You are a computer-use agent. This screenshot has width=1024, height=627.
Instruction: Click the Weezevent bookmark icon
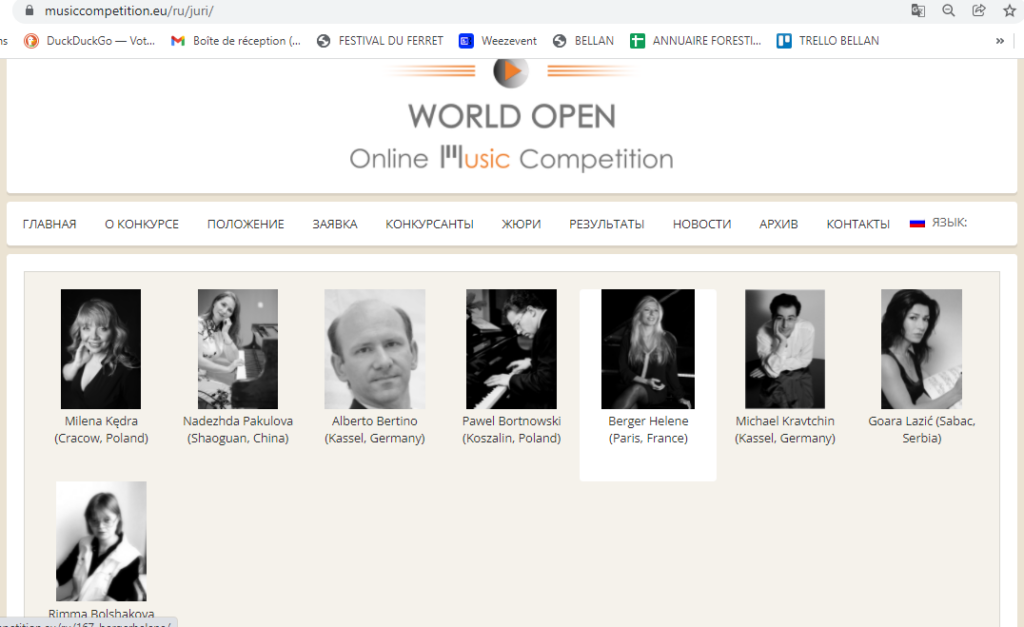point(465,41)
